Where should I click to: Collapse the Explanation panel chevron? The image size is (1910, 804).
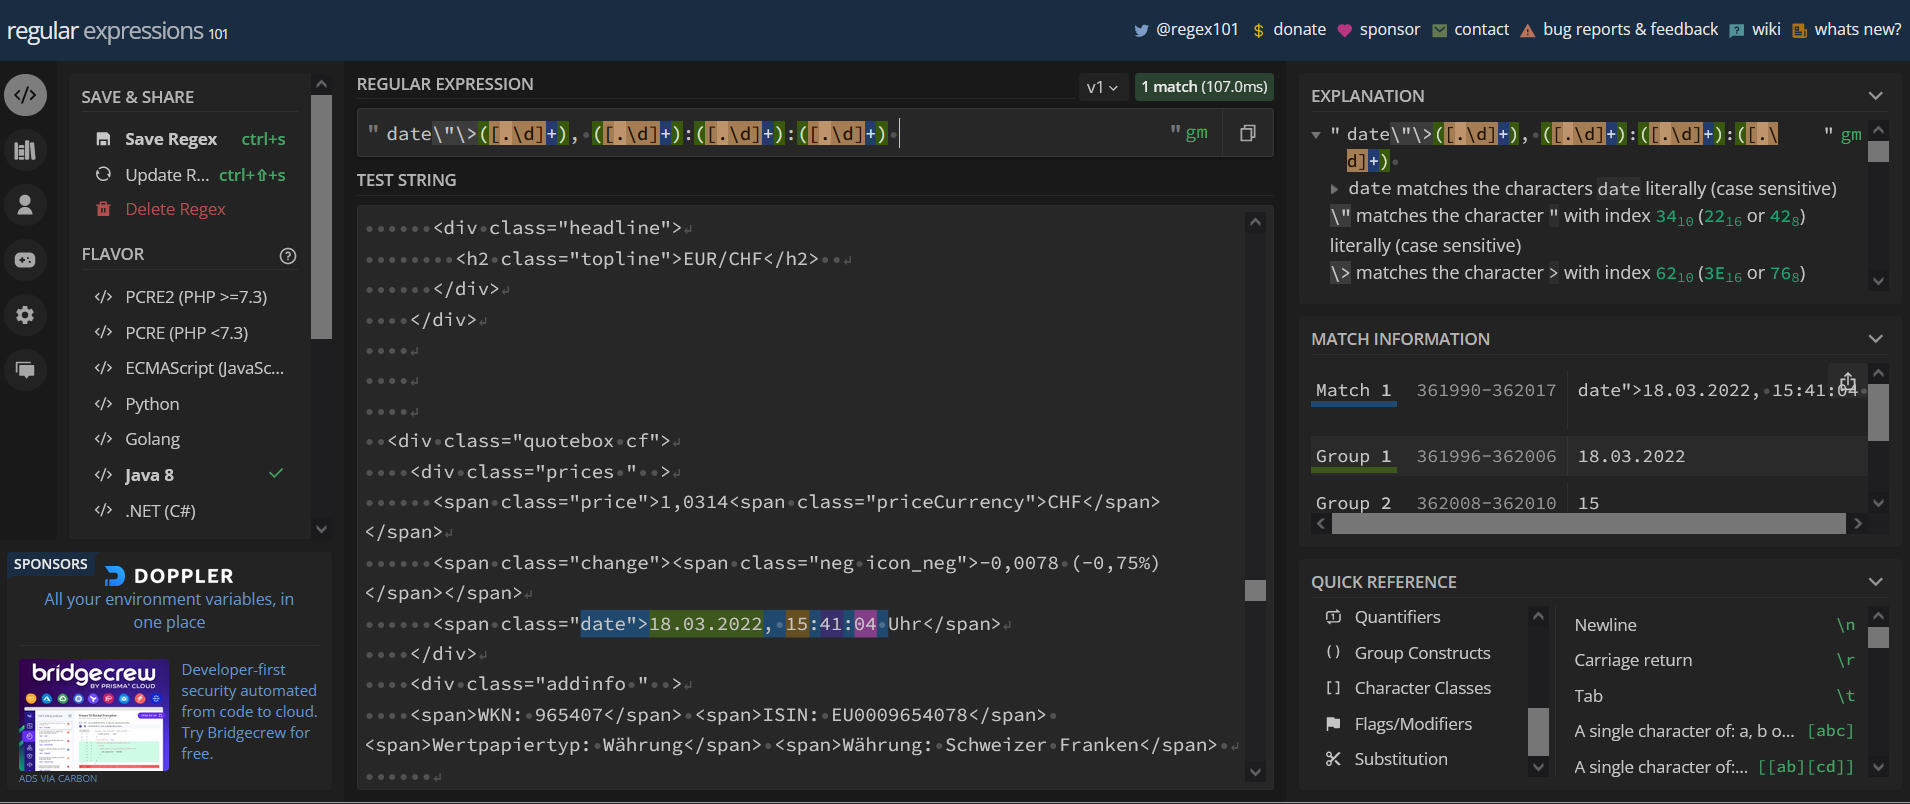tap(1875, 96)
